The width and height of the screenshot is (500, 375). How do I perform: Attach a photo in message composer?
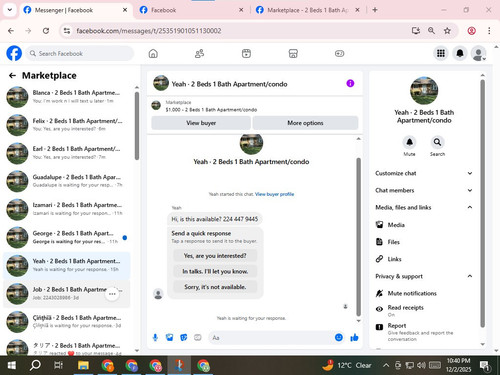[169, 338]
